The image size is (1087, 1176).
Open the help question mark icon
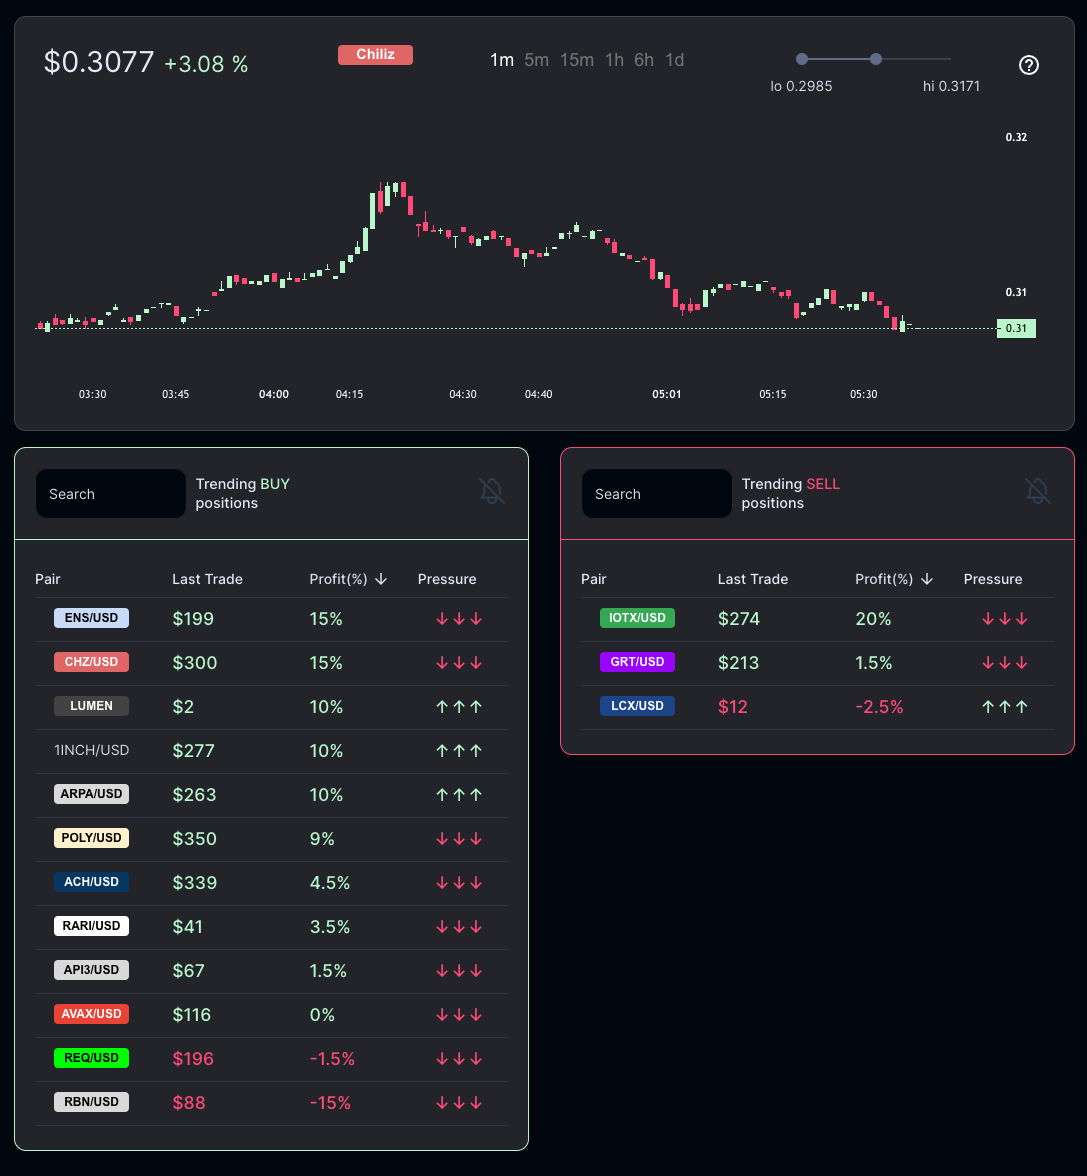1028,65
